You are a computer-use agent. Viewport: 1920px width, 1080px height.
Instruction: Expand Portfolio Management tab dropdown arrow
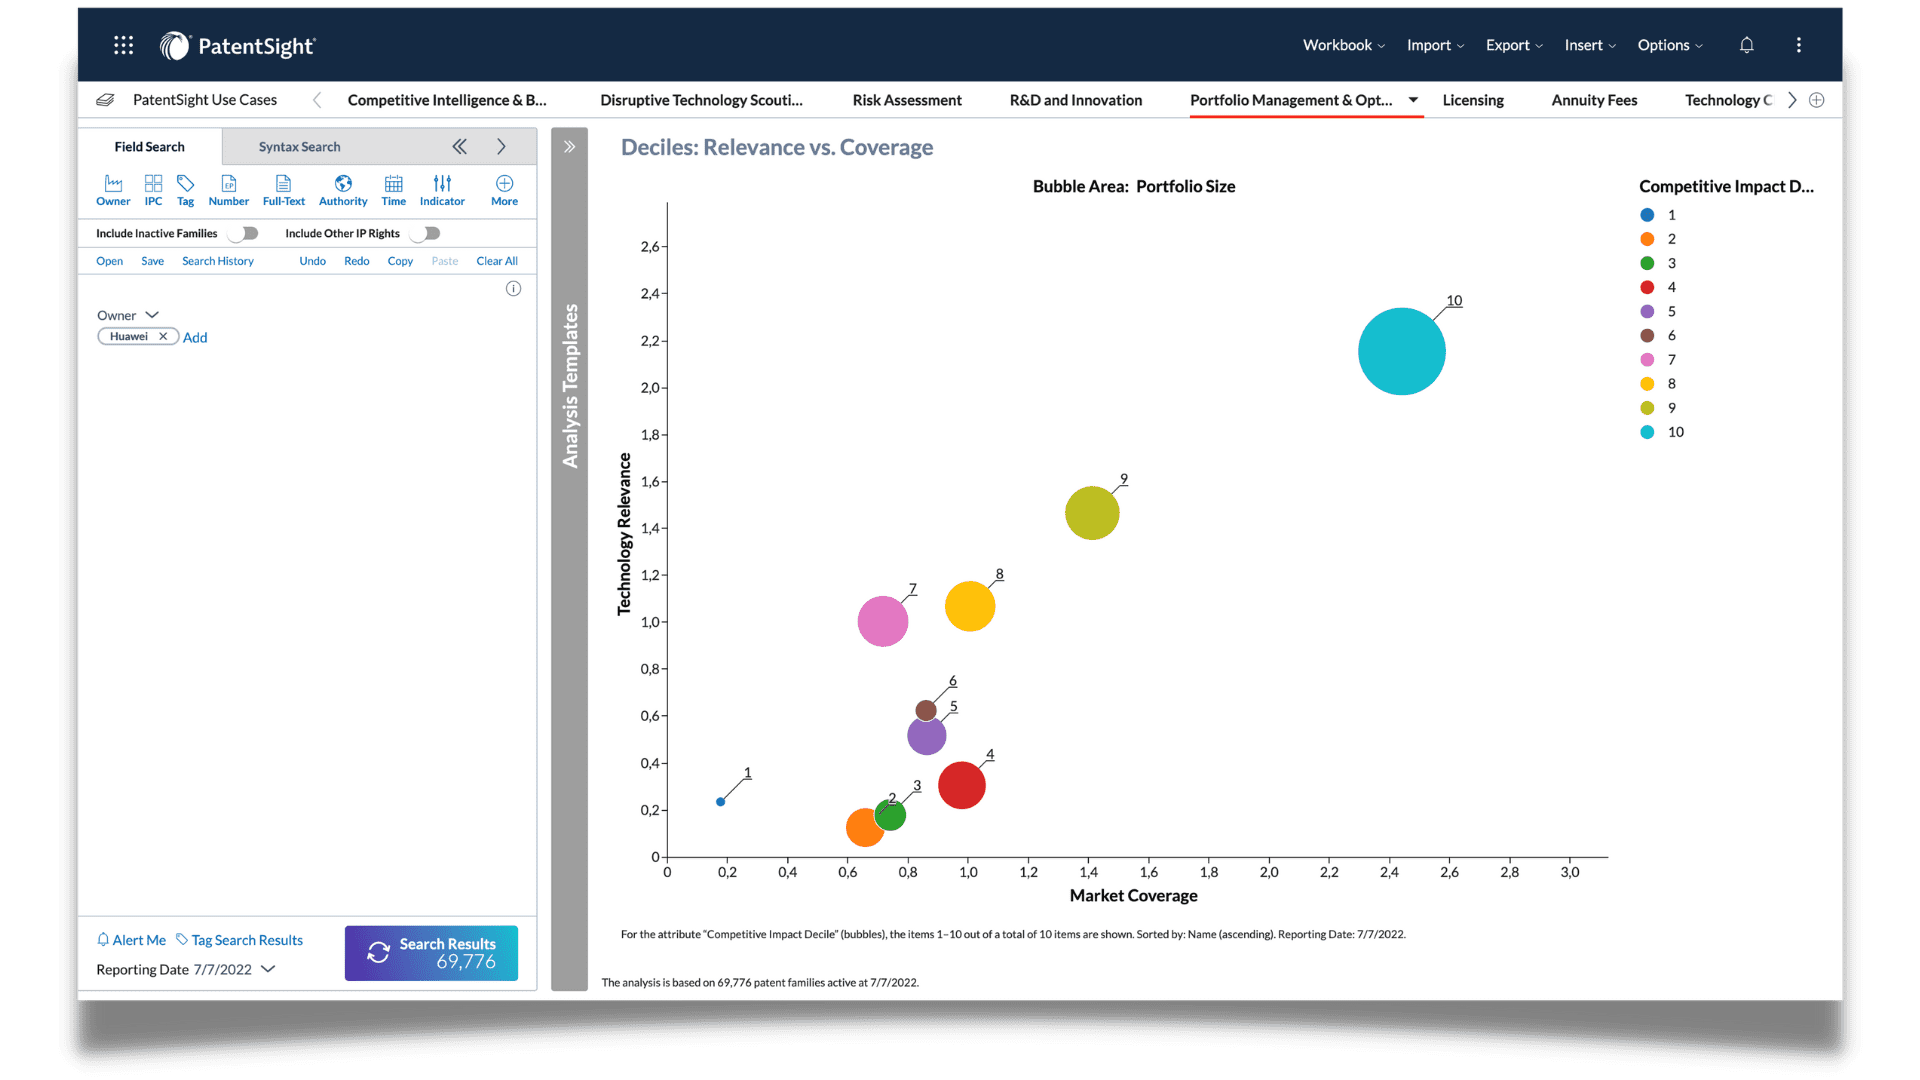pyautogui.click(x=1413, y=100)
